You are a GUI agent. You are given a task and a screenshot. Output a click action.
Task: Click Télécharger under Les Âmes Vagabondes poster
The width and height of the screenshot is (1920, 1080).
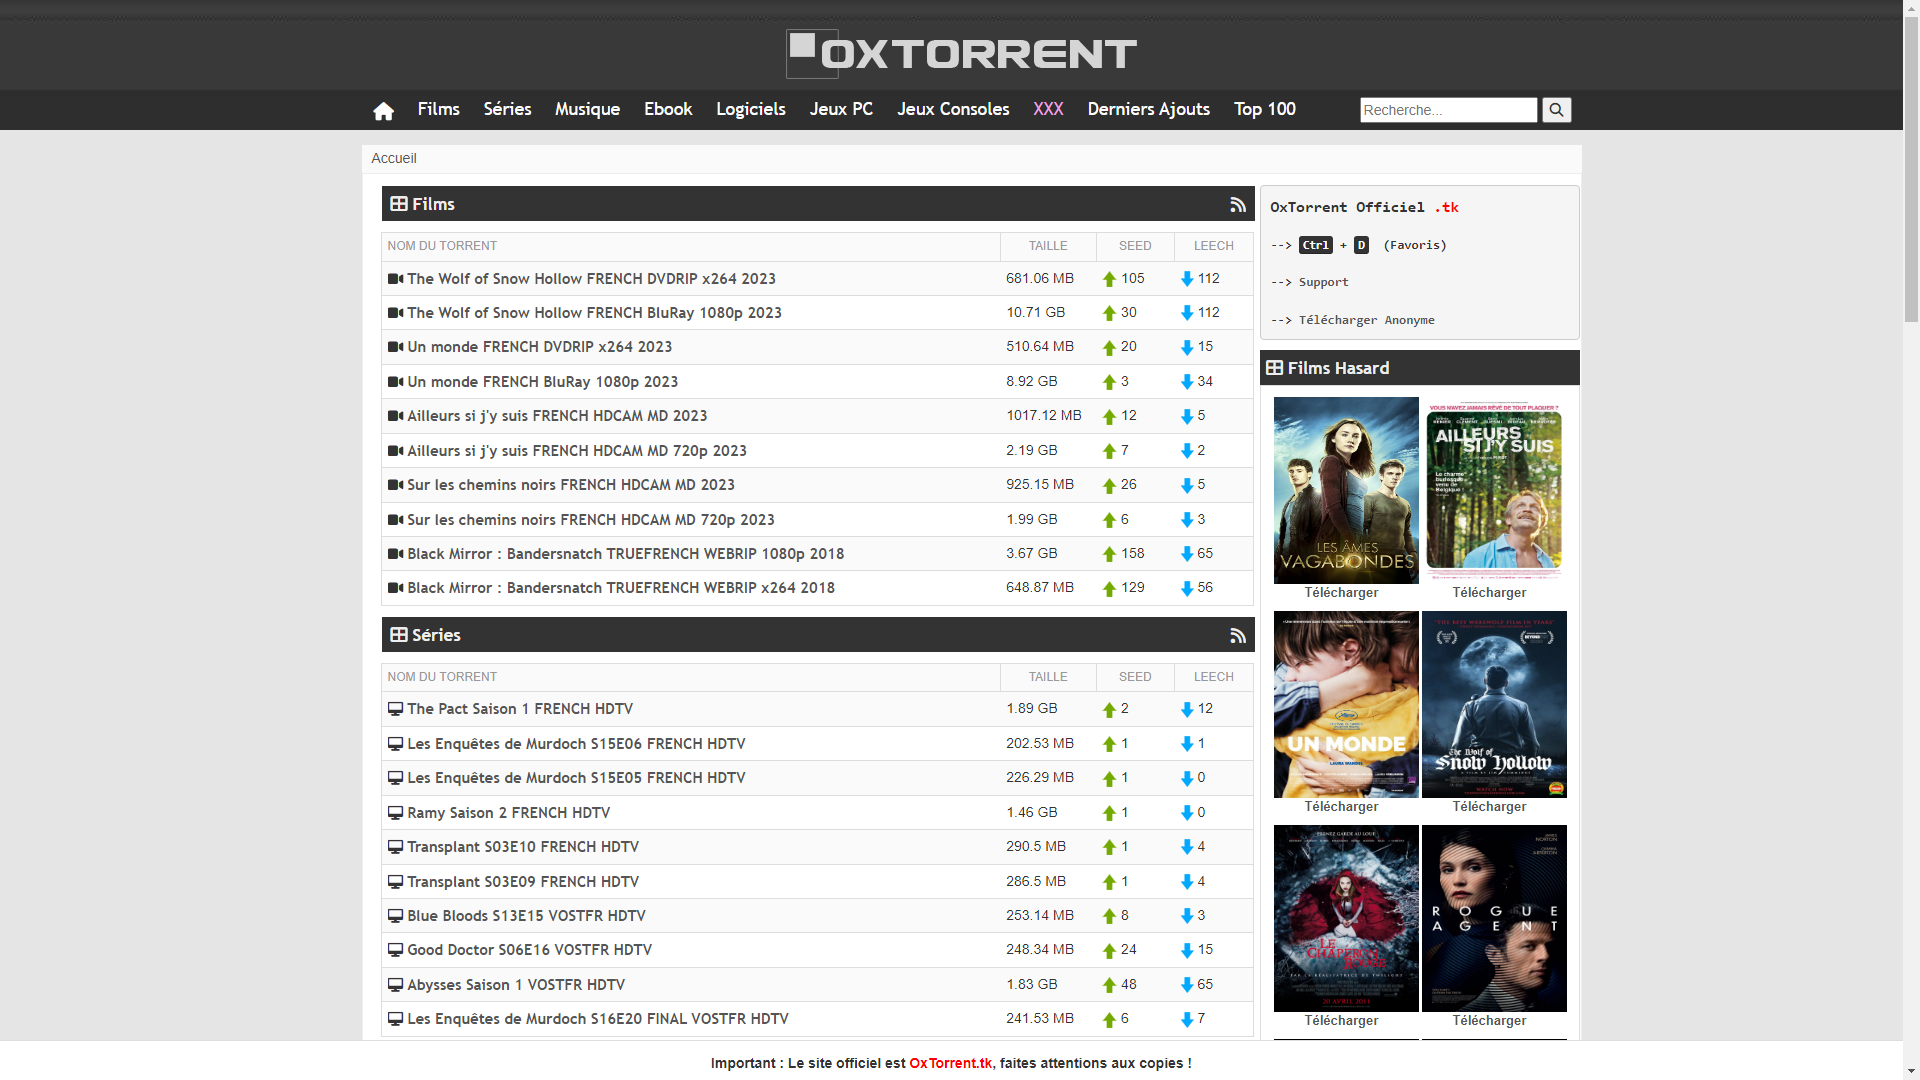1341,593
